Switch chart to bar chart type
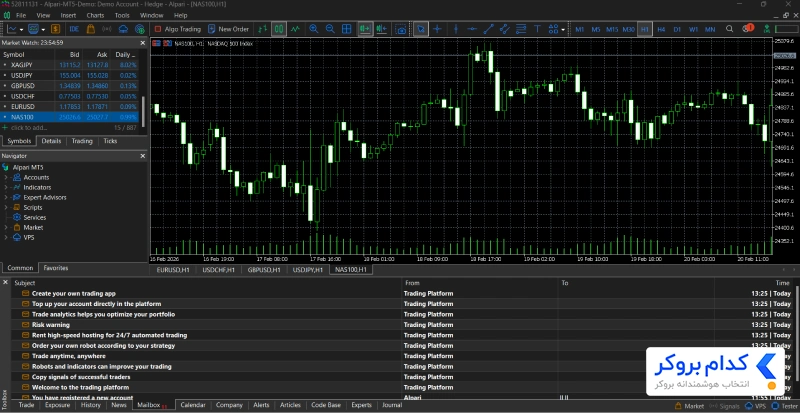 [262, 29]
